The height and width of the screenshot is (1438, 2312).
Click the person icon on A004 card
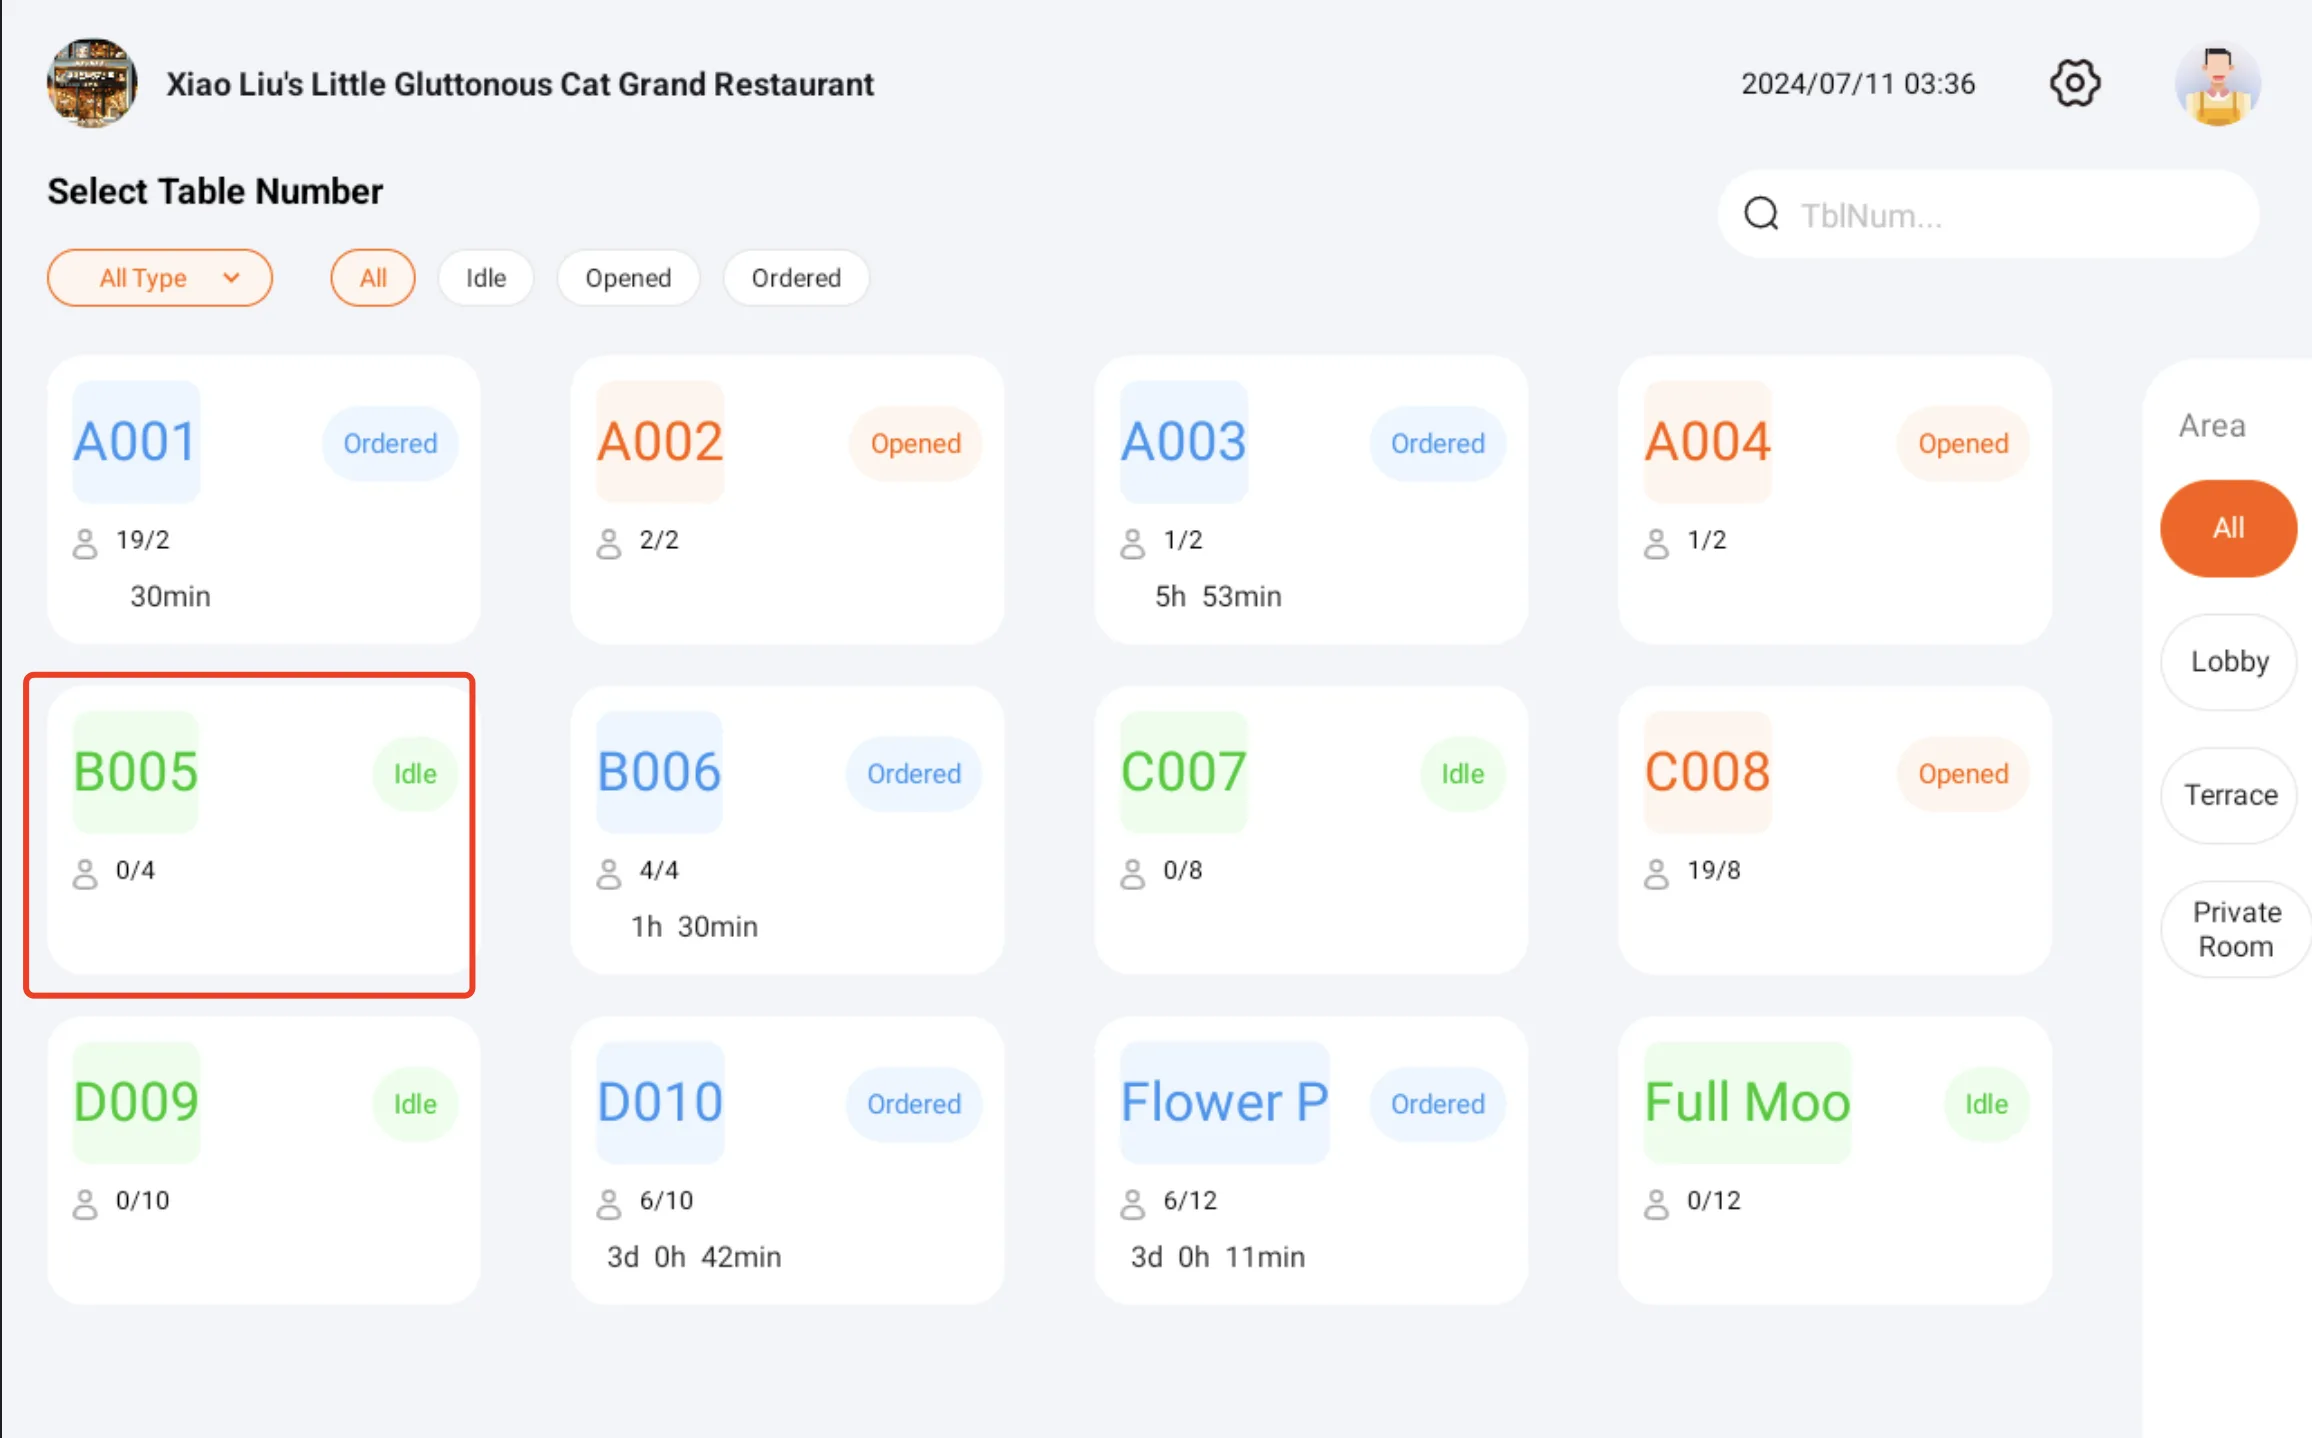(1657, 543)
